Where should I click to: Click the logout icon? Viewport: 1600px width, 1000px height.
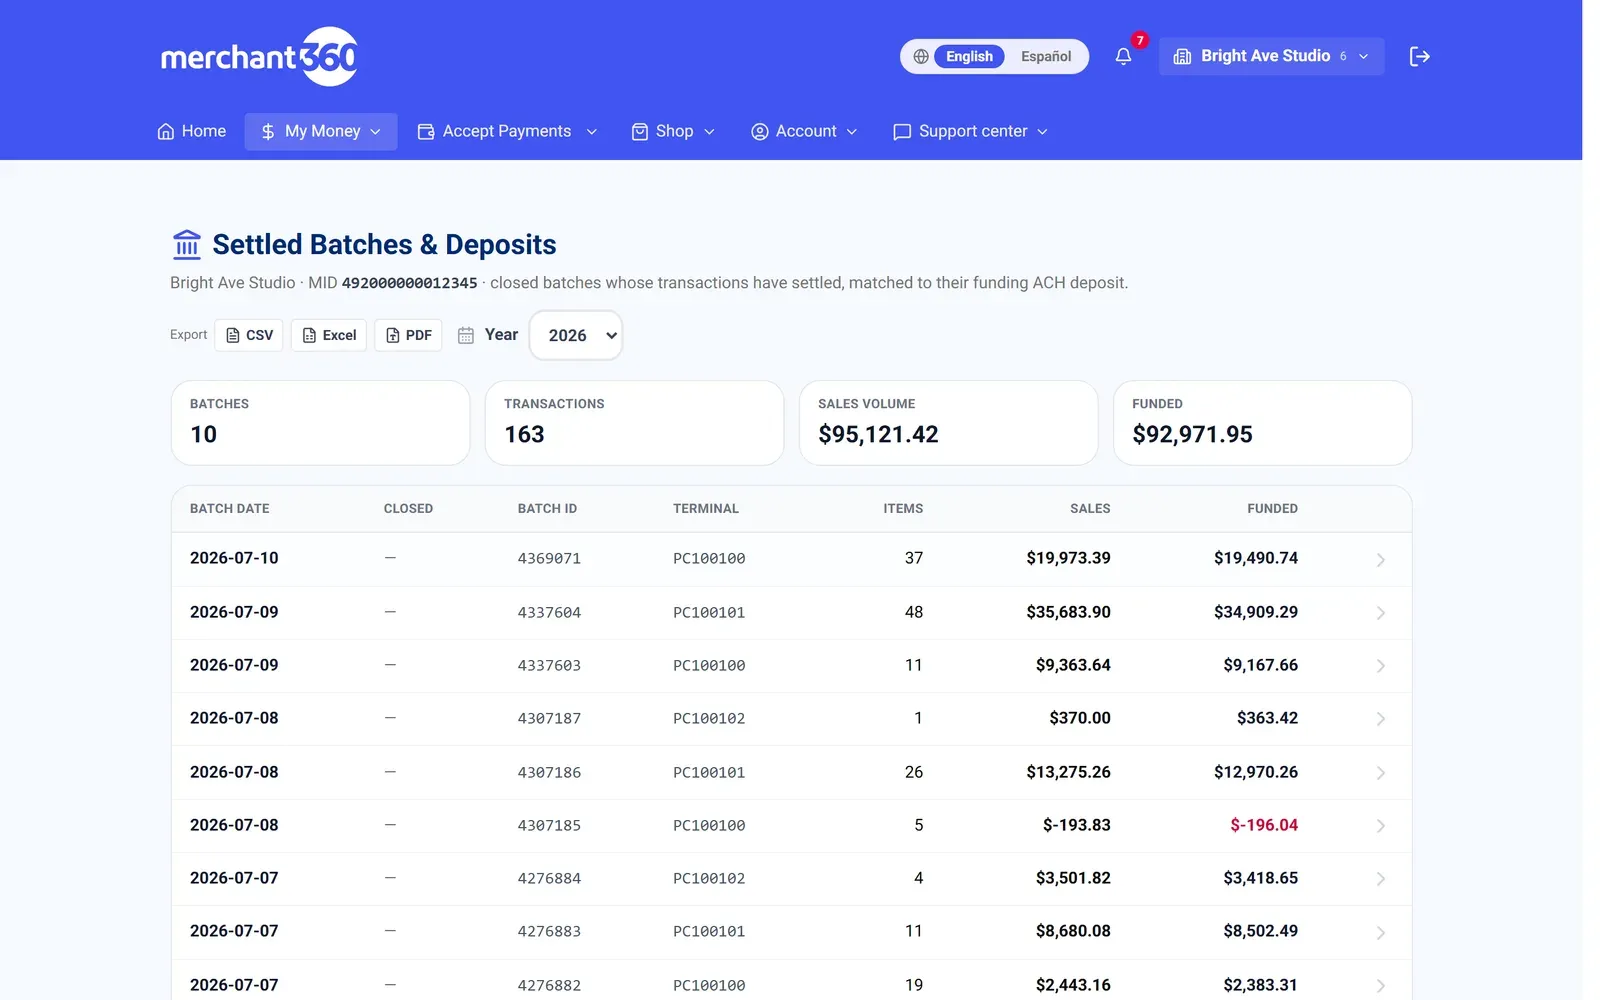(x=1419, y=56)
